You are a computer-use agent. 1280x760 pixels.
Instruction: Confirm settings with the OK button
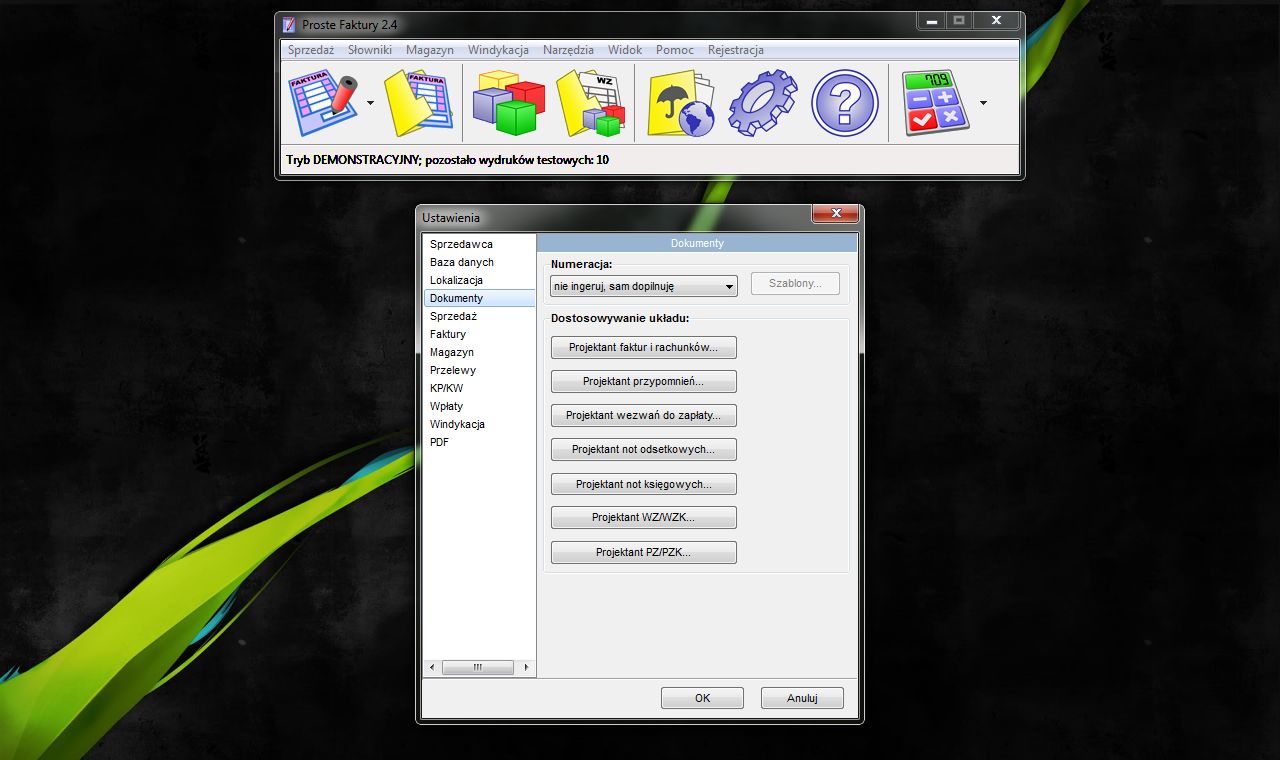[x=702, y=698]
